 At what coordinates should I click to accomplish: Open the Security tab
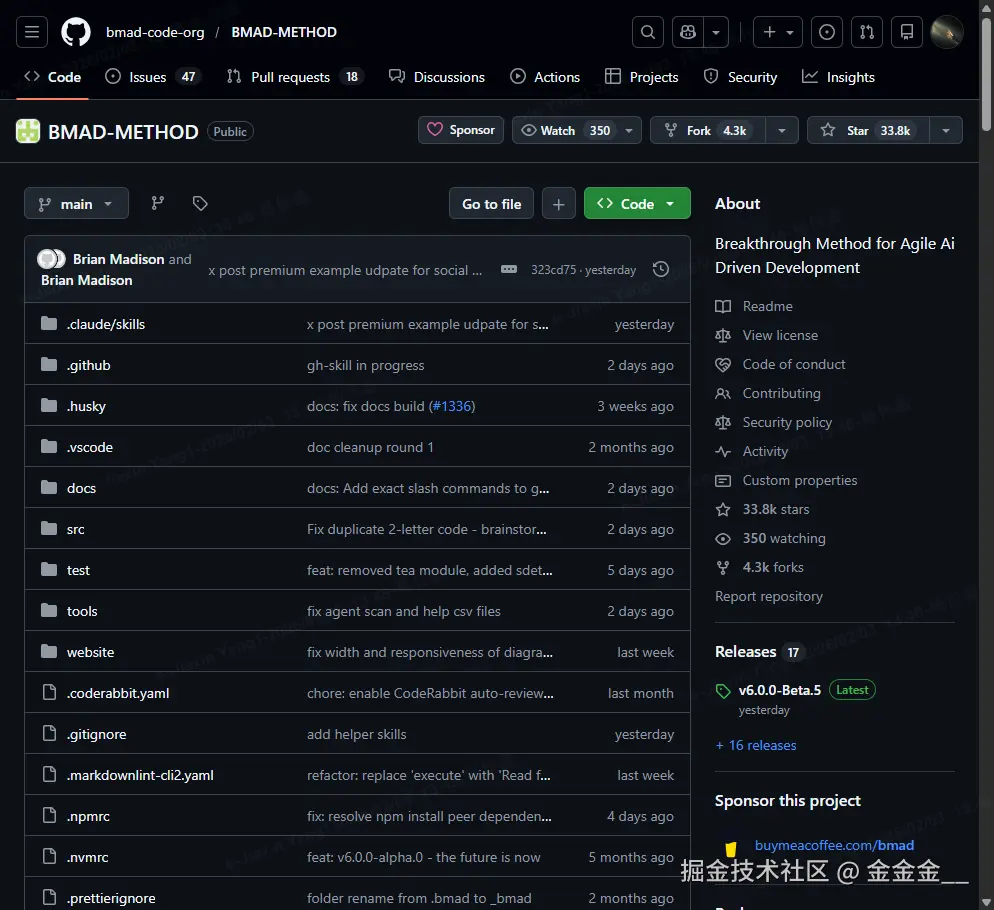(x=740, y=77)
